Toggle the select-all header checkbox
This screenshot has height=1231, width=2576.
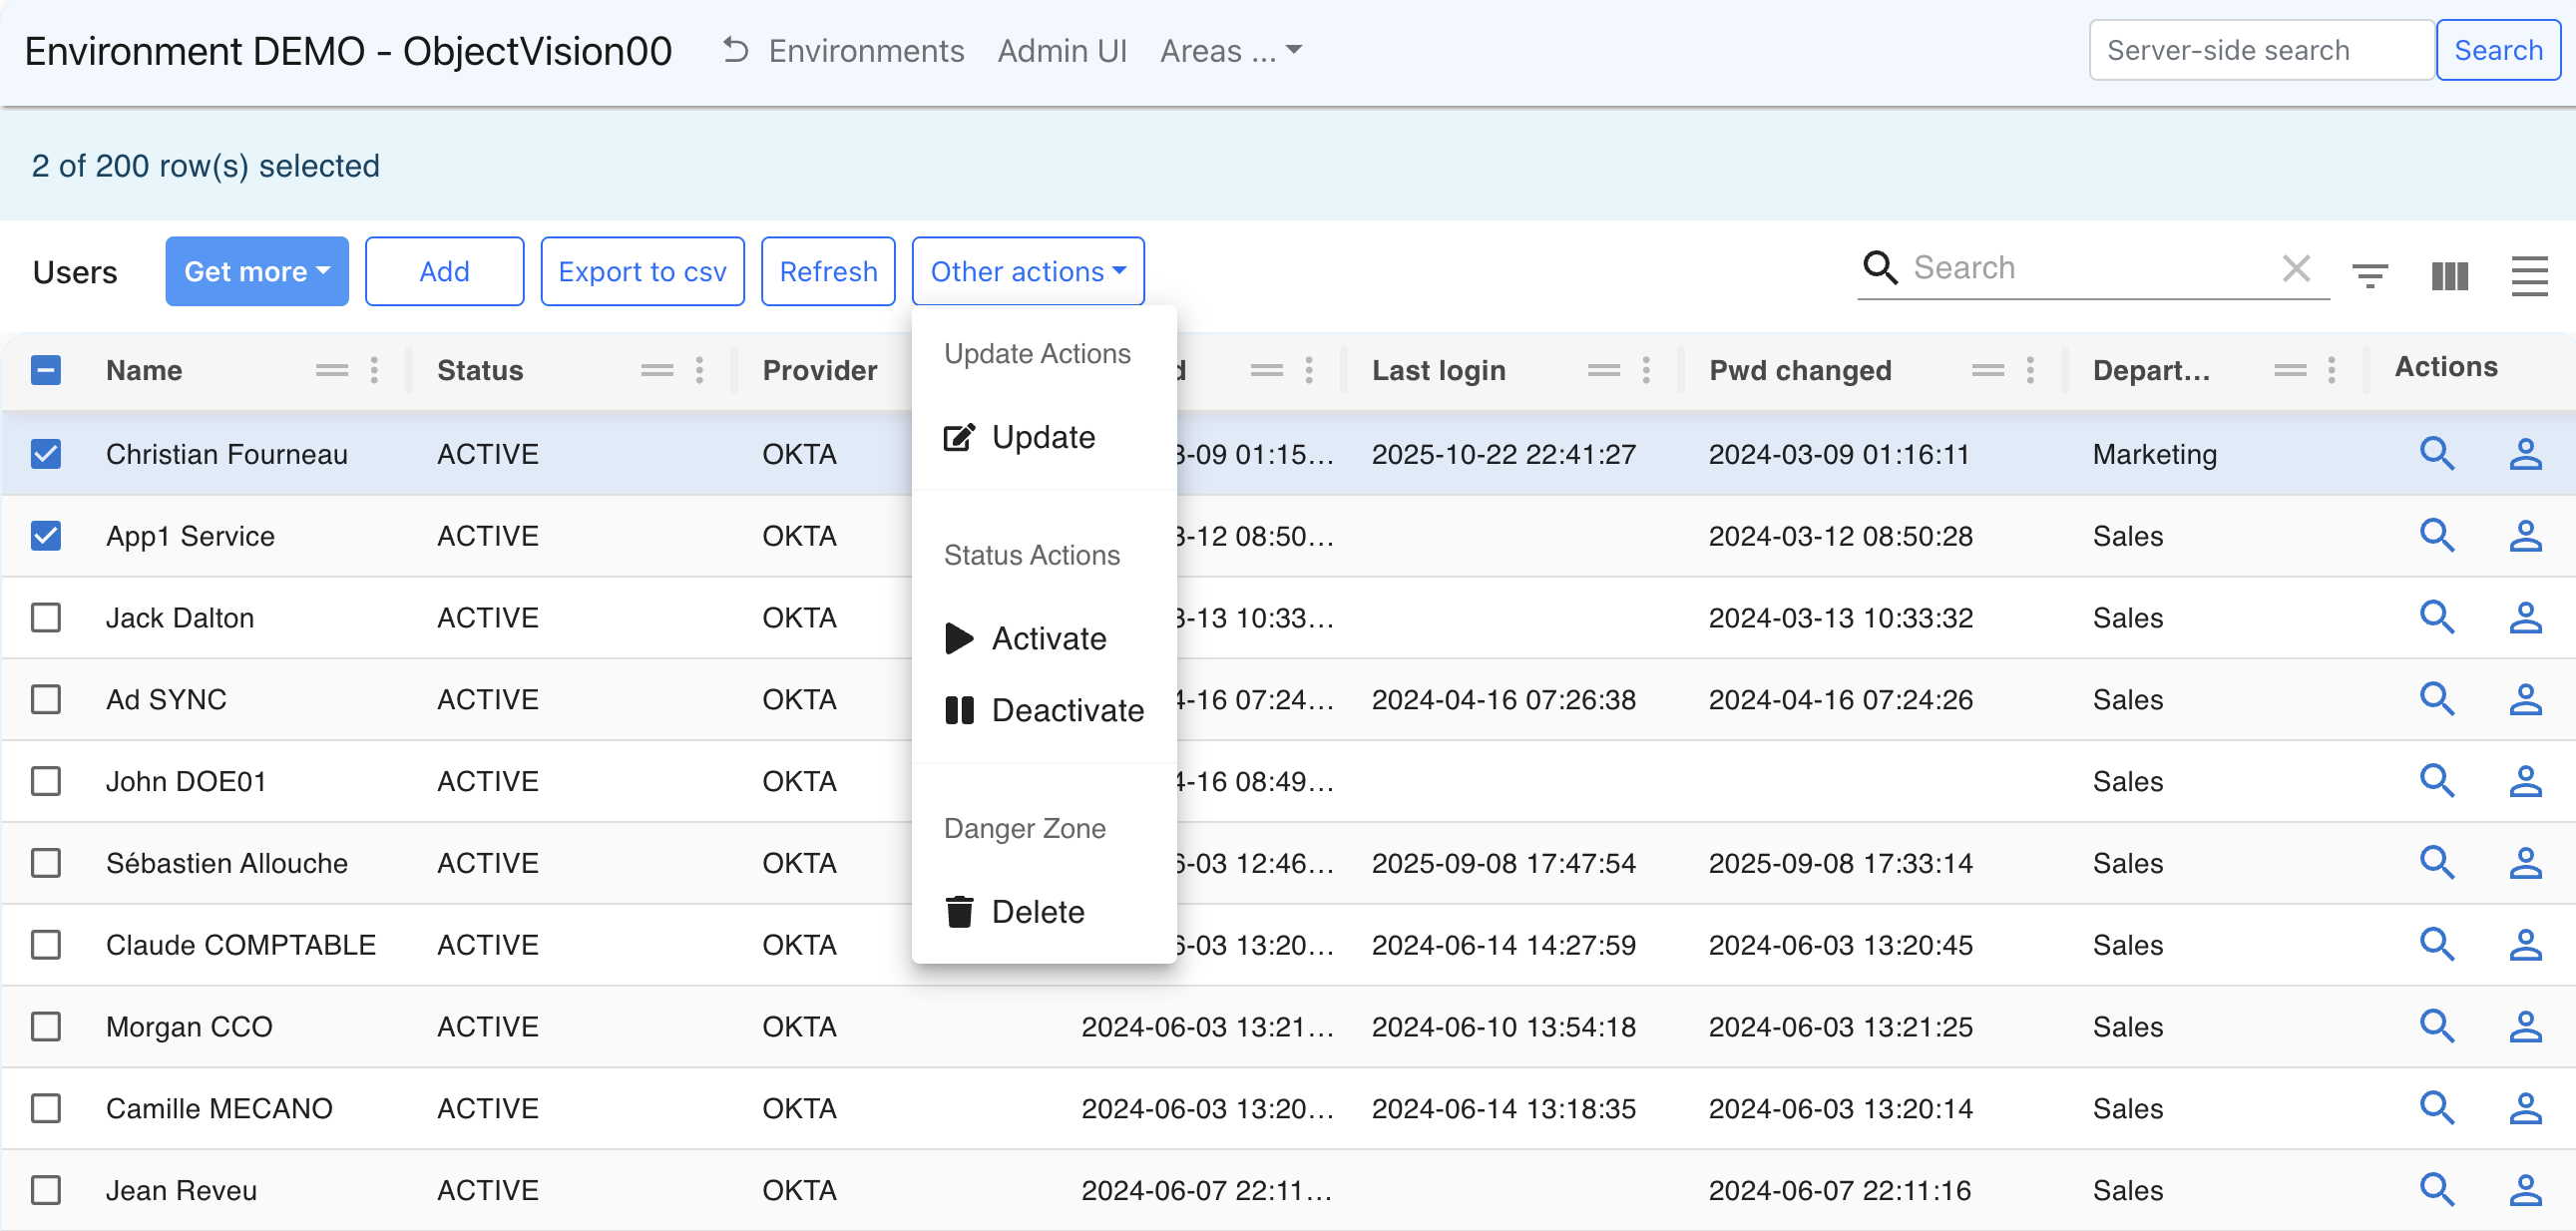46,370
